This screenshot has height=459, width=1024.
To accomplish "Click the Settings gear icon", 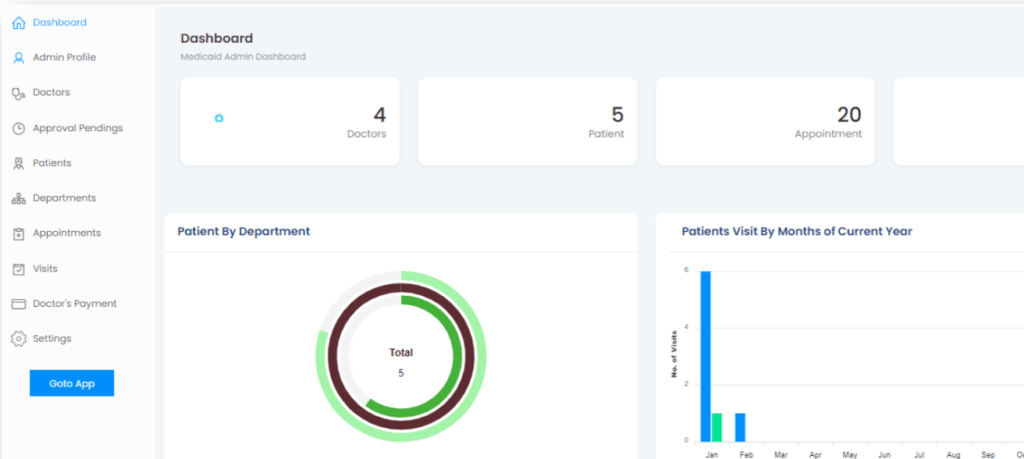I will 18,339.
